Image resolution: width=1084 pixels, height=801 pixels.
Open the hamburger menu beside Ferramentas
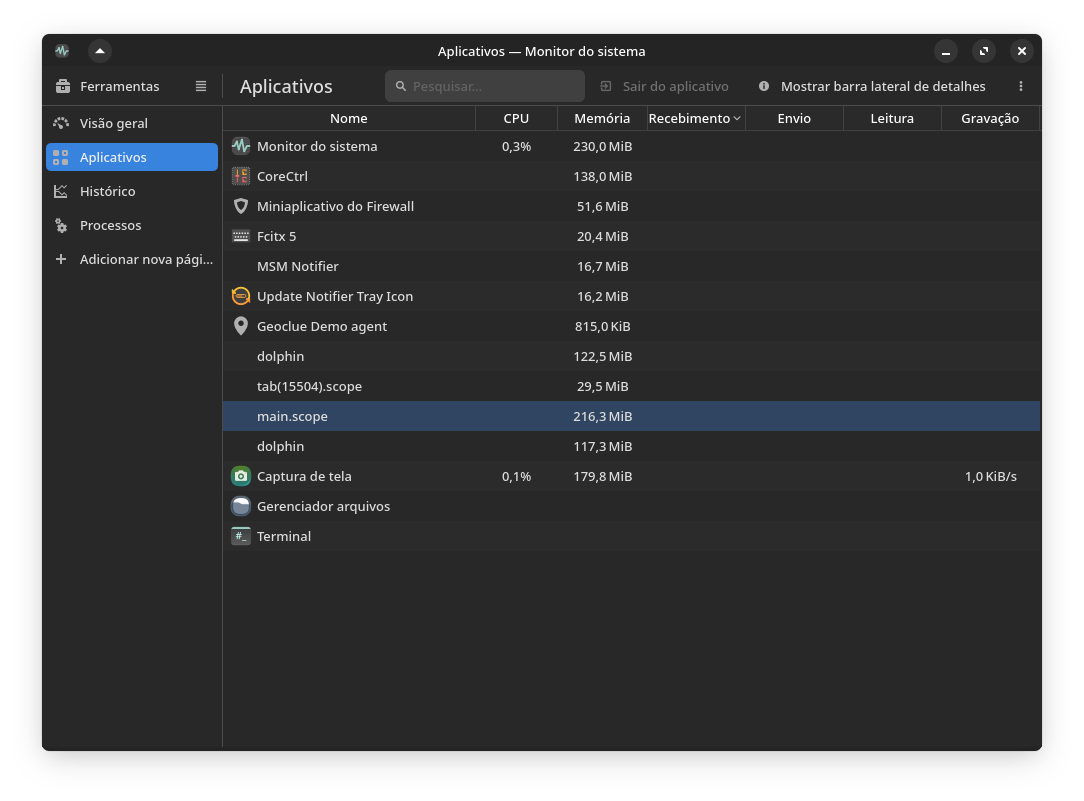click(x=200, y=86)
